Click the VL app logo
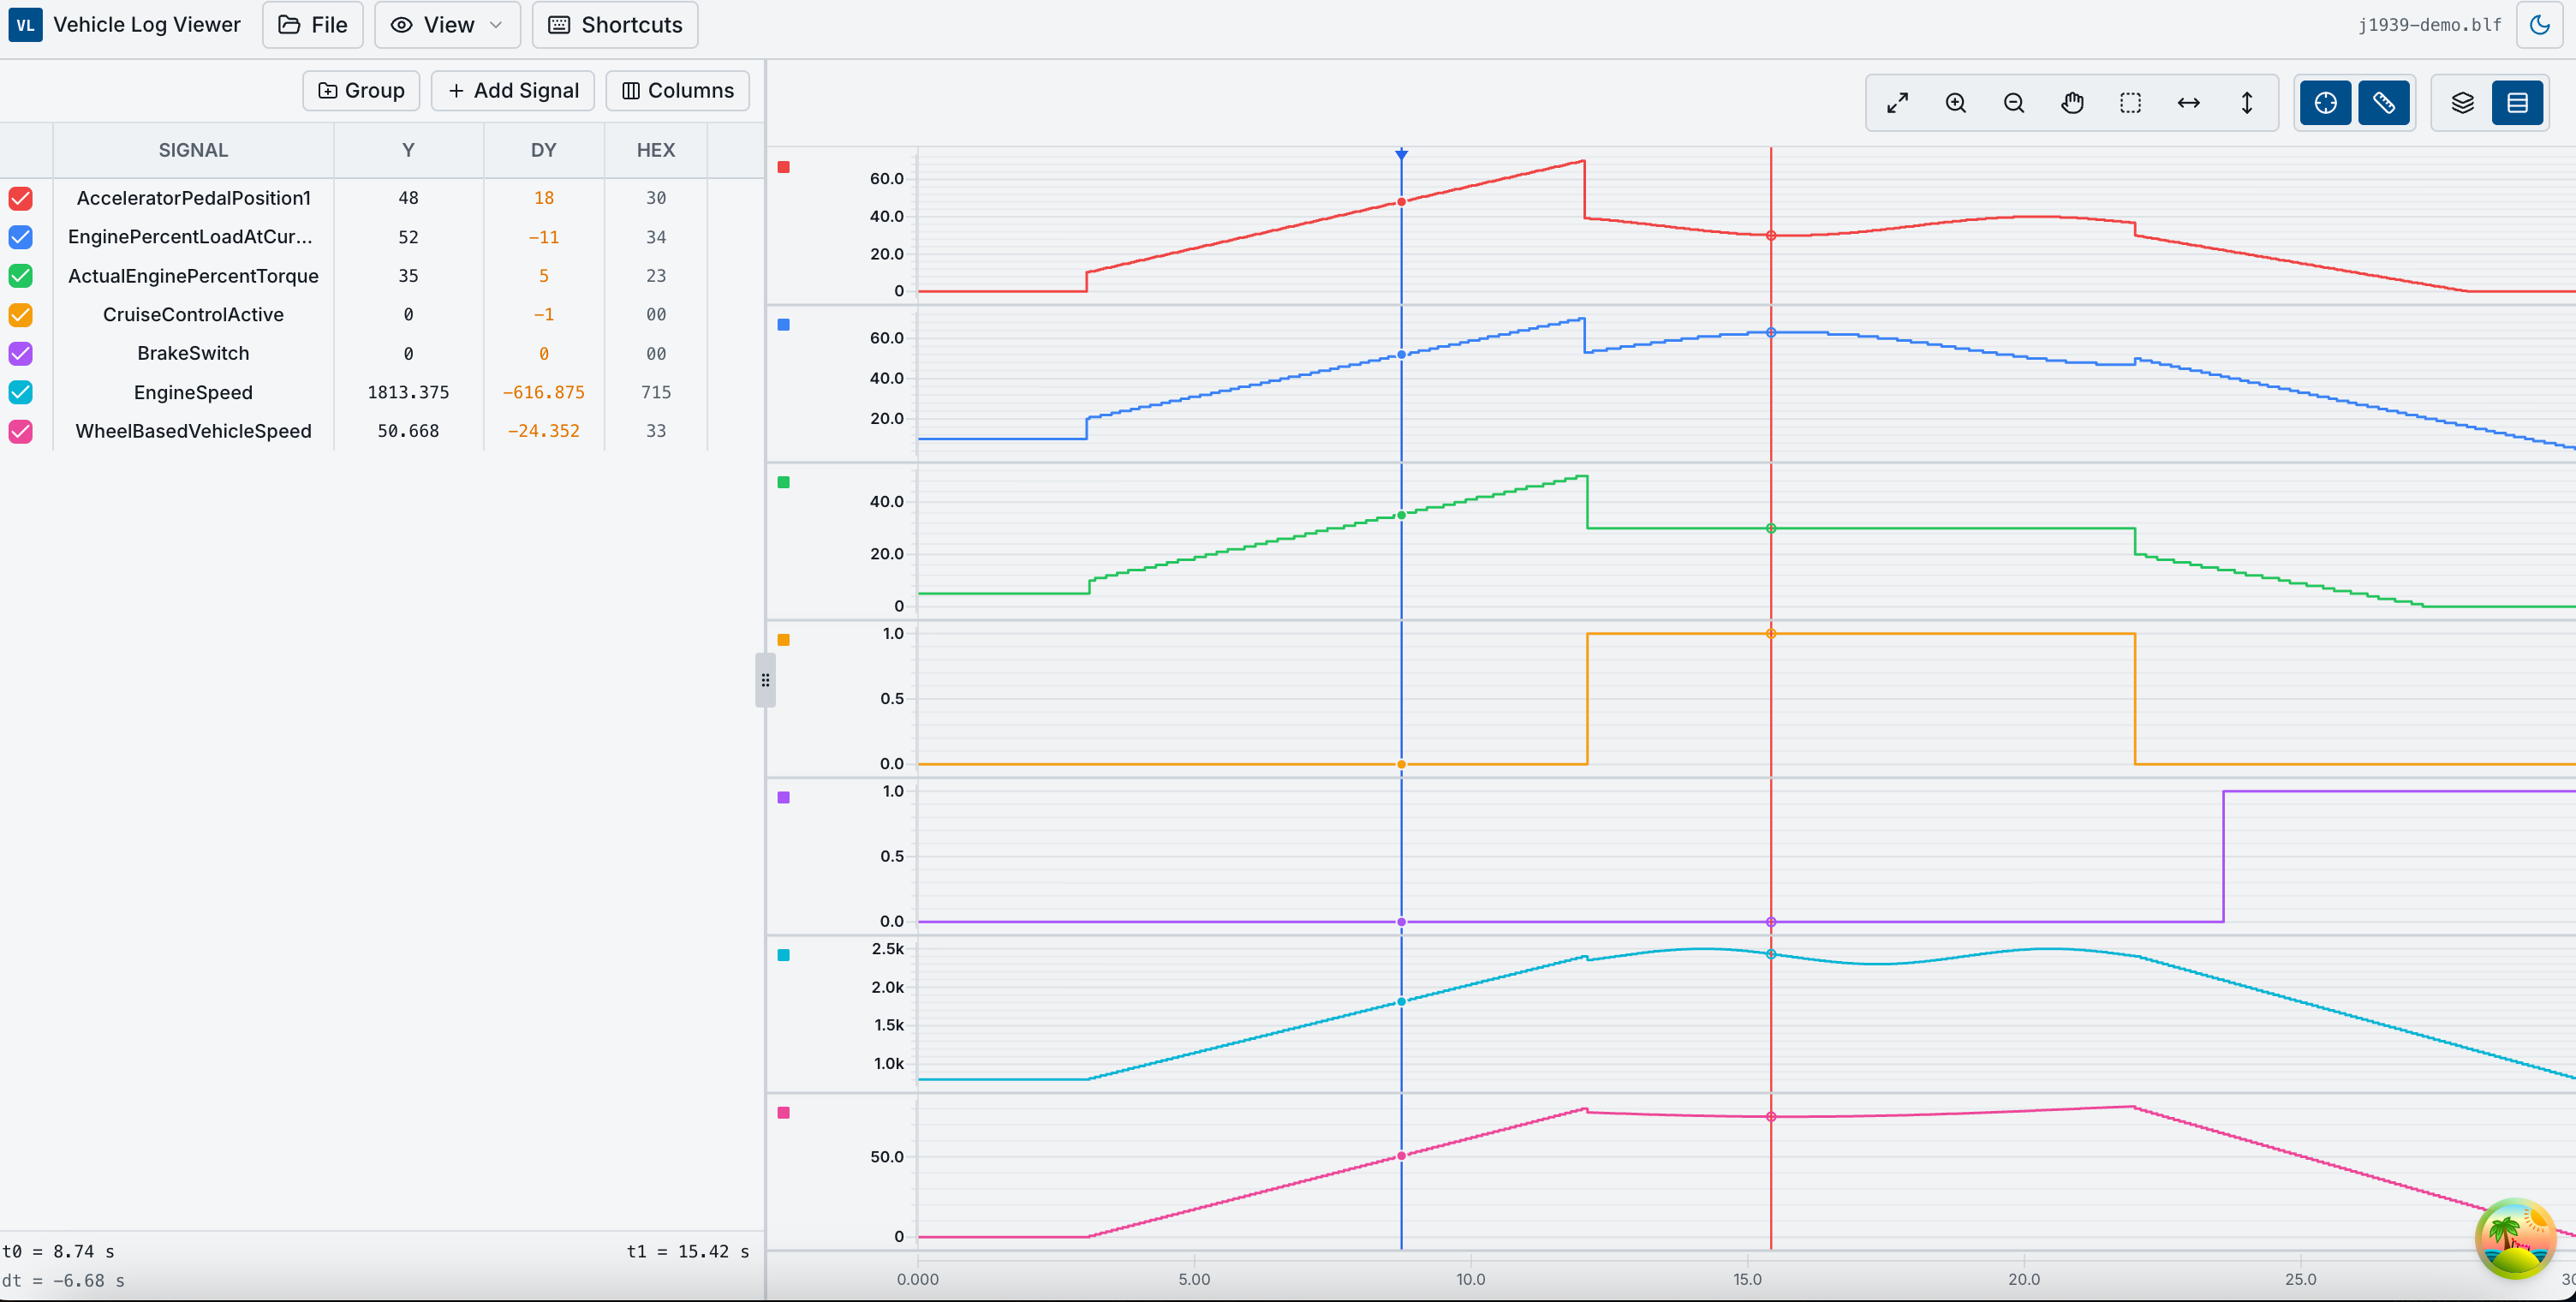2576x1302 pixels. tap(25, 25)
